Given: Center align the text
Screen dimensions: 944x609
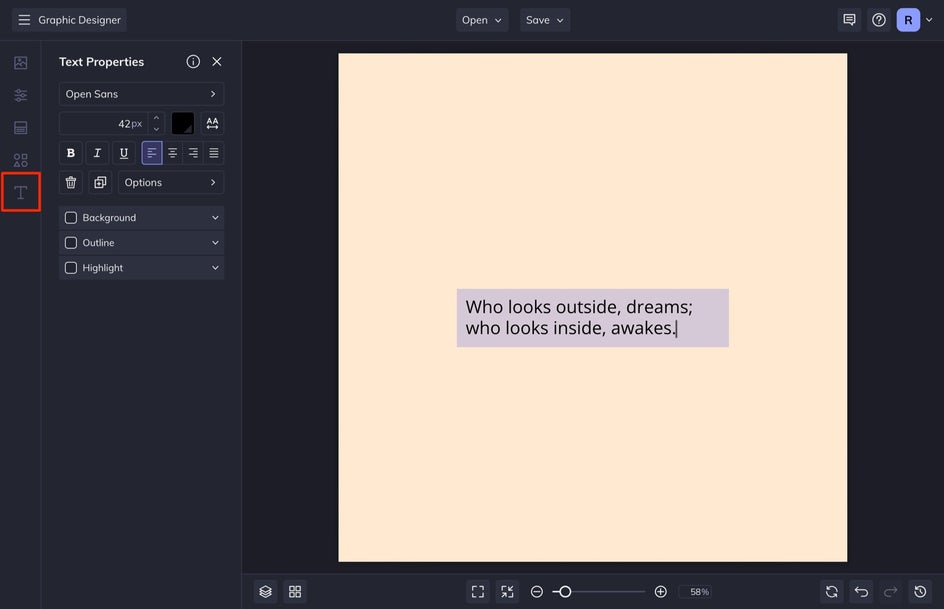Looking at the screenshot, I should pyautogui.click(x=173, y=153).
